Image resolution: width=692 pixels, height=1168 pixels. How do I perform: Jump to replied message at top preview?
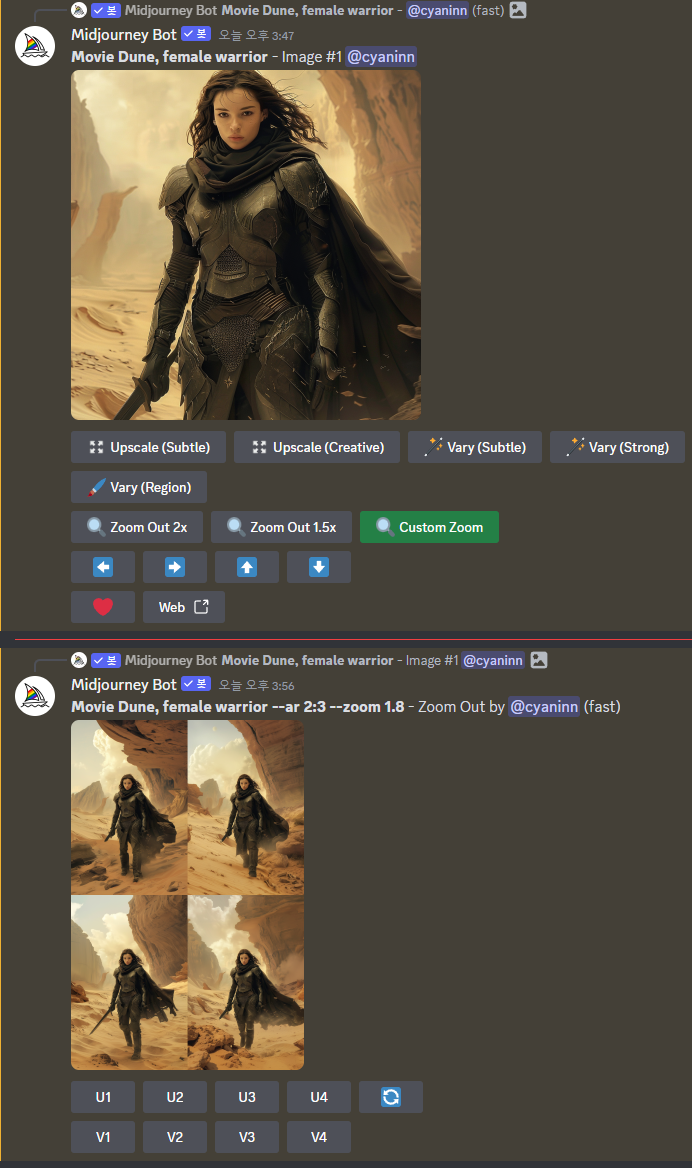[307, 10]
